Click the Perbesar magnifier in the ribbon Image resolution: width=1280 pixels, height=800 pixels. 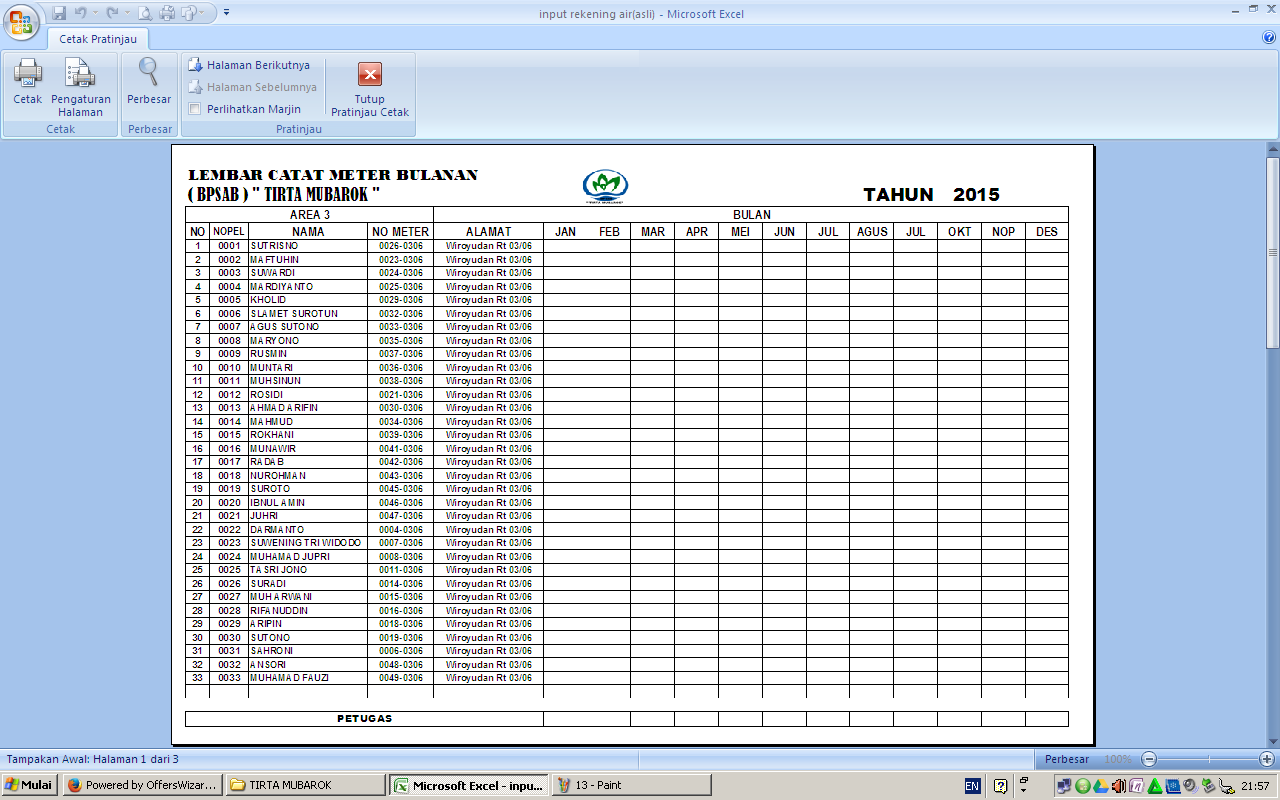[149, 83]
